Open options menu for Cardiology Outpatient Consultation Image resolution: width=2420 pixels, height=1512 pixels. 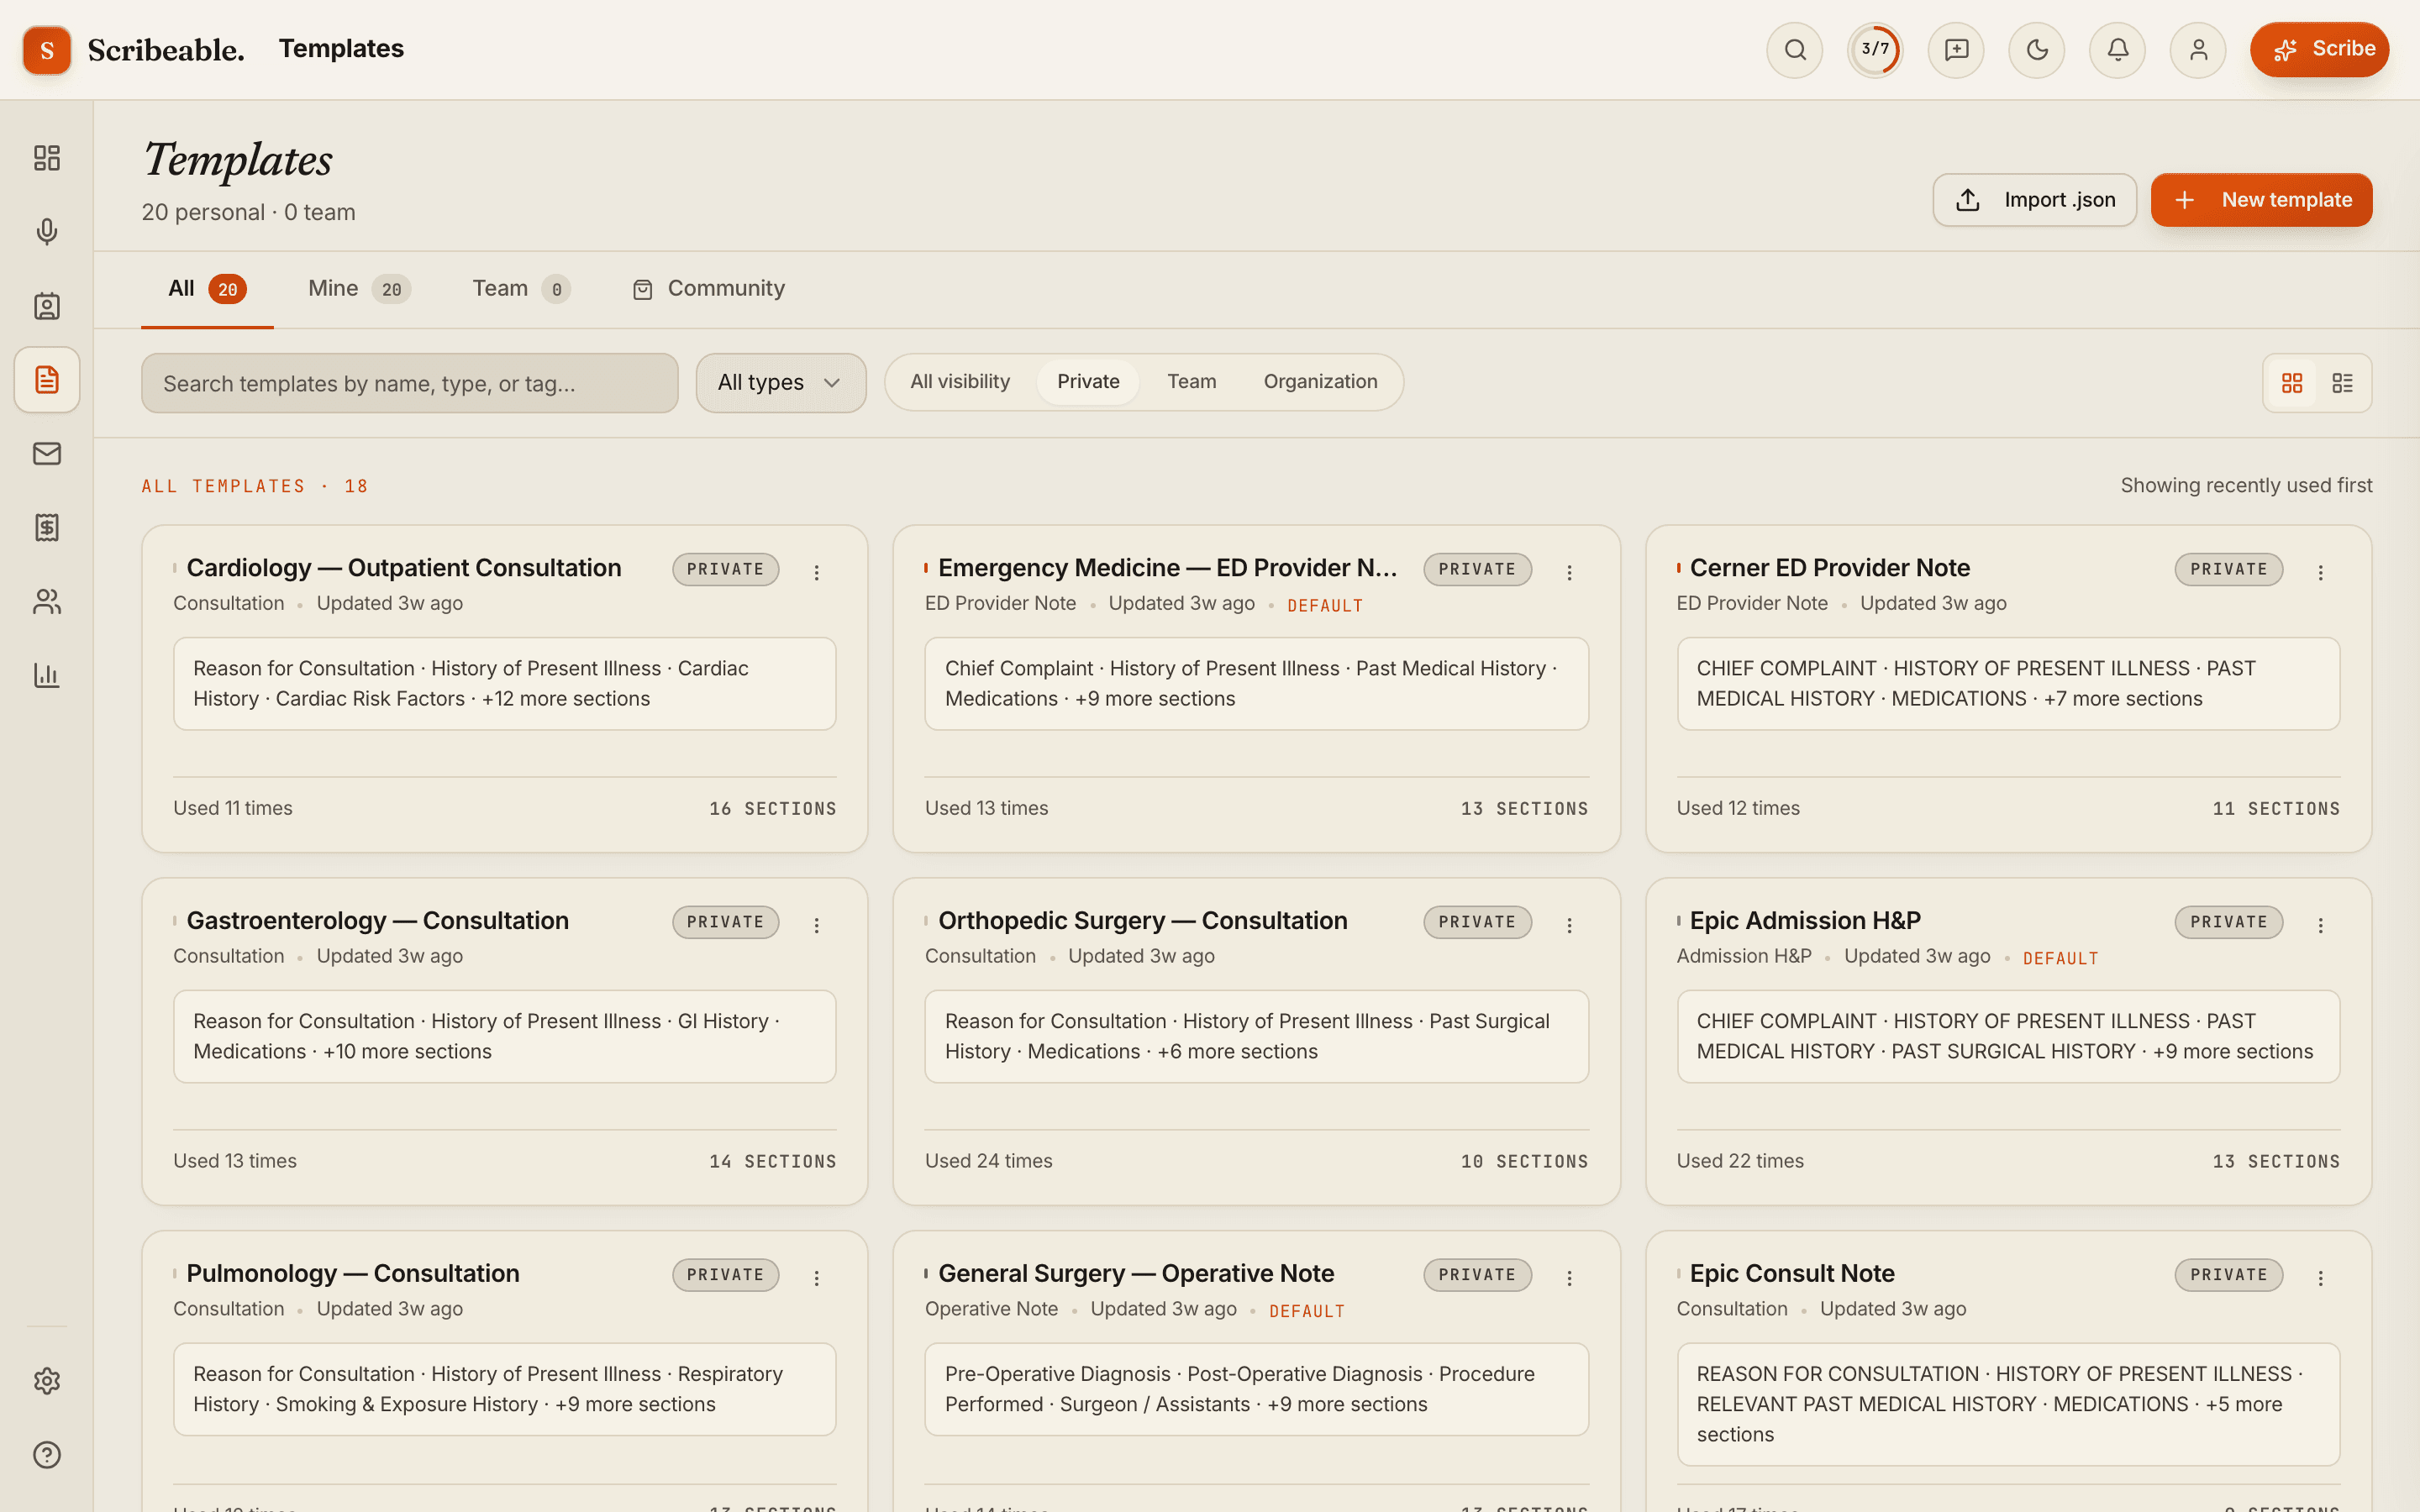coord(817,573)
